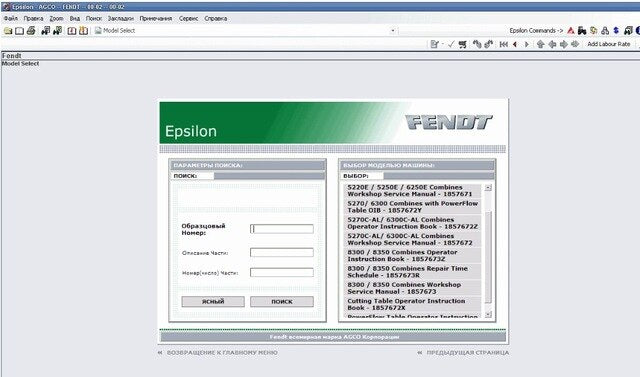Open the dropdown arrow beside notepad icon

coord(442,44)
